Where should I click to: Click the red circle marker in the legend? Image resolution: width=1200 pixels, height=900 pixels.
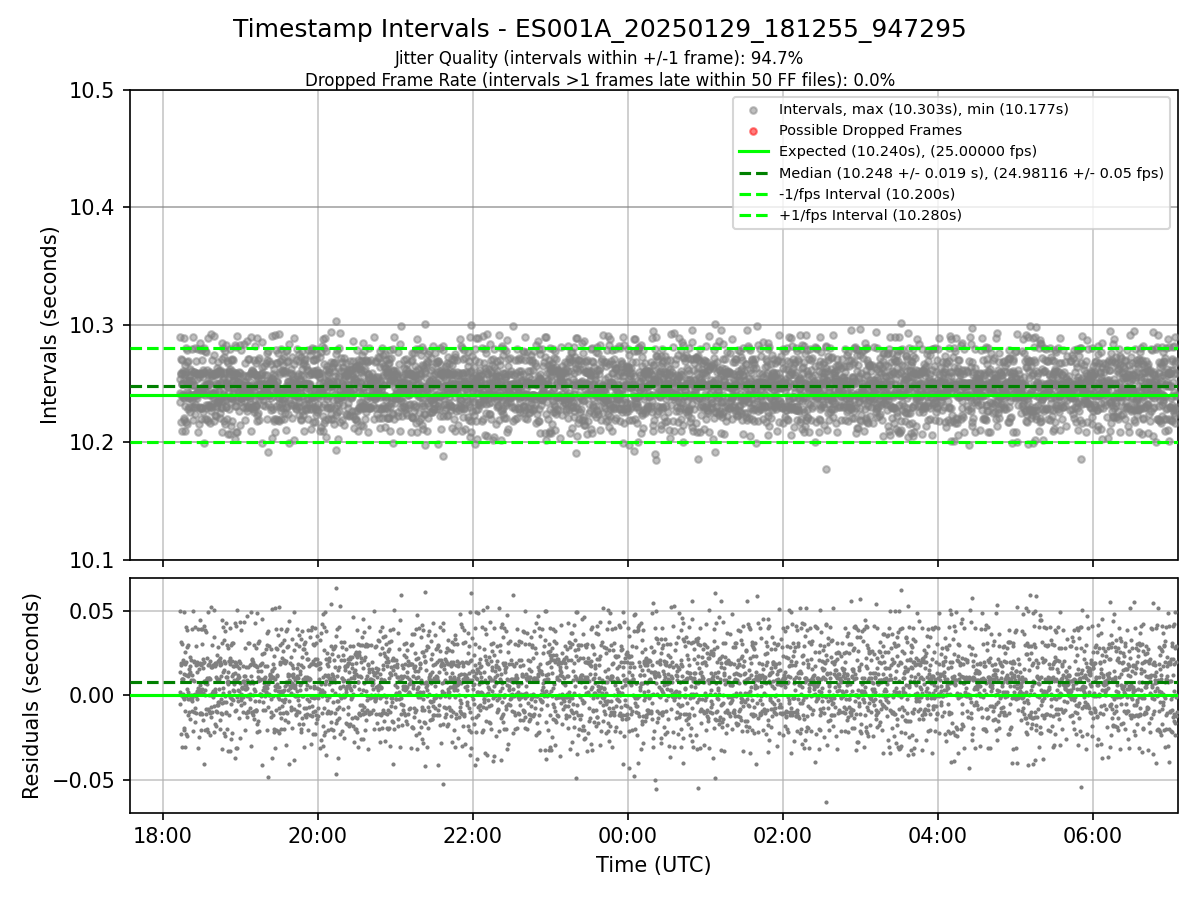754,130
